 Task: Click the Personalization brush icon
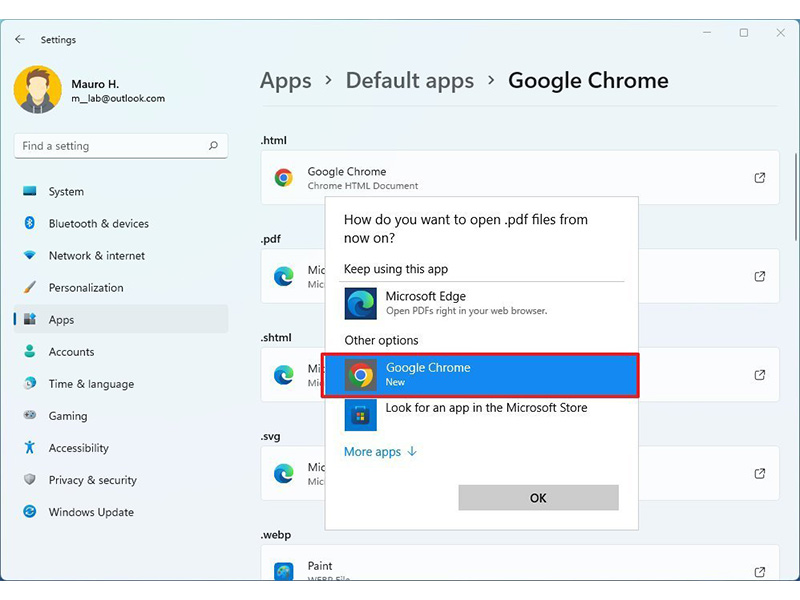30,287
